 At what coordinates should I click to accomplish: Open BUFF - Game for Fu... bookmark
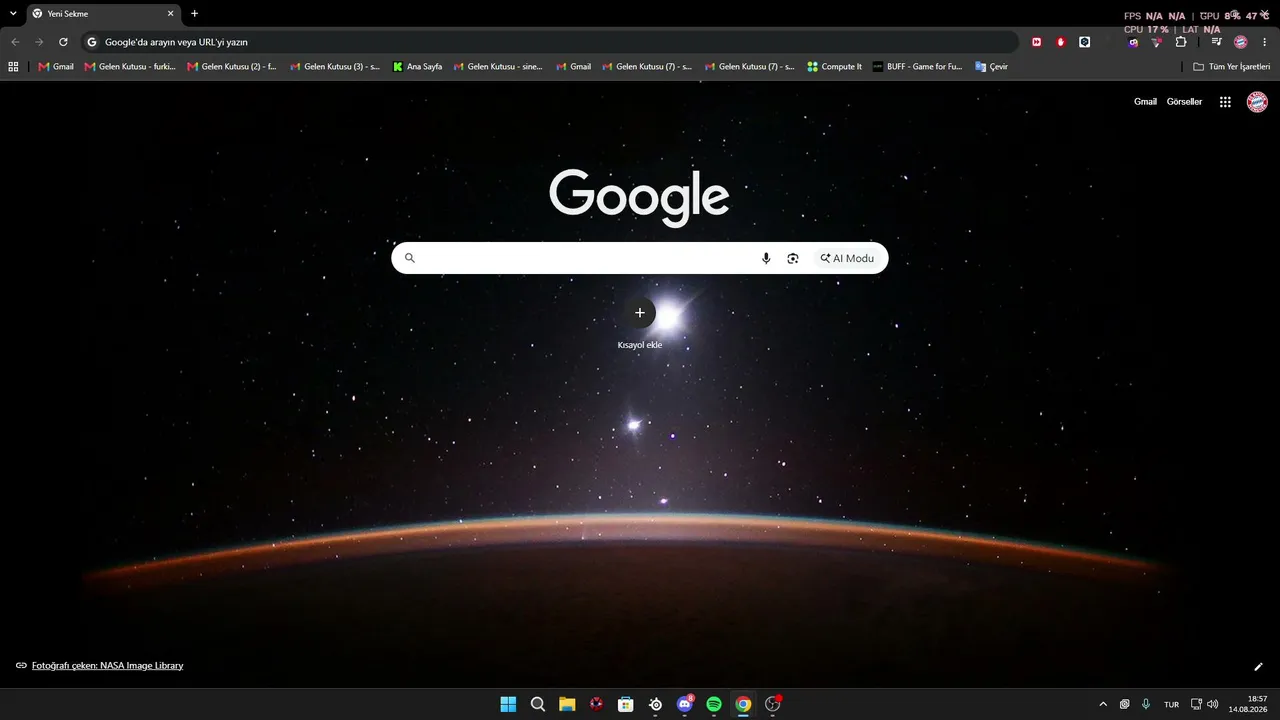point(917,67)
